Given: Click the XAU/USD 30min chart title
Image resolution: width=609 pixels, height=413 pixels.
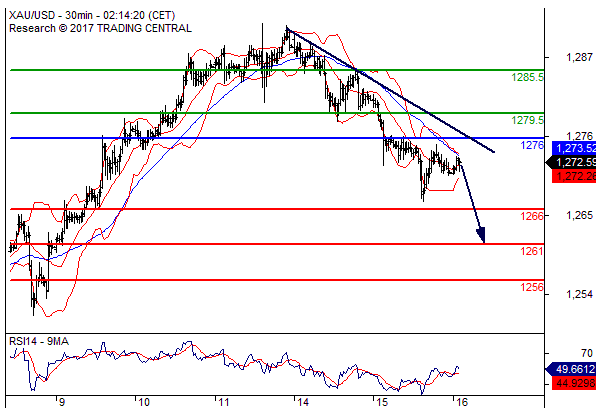Looking at the screenshot, I should pos(92,15).
